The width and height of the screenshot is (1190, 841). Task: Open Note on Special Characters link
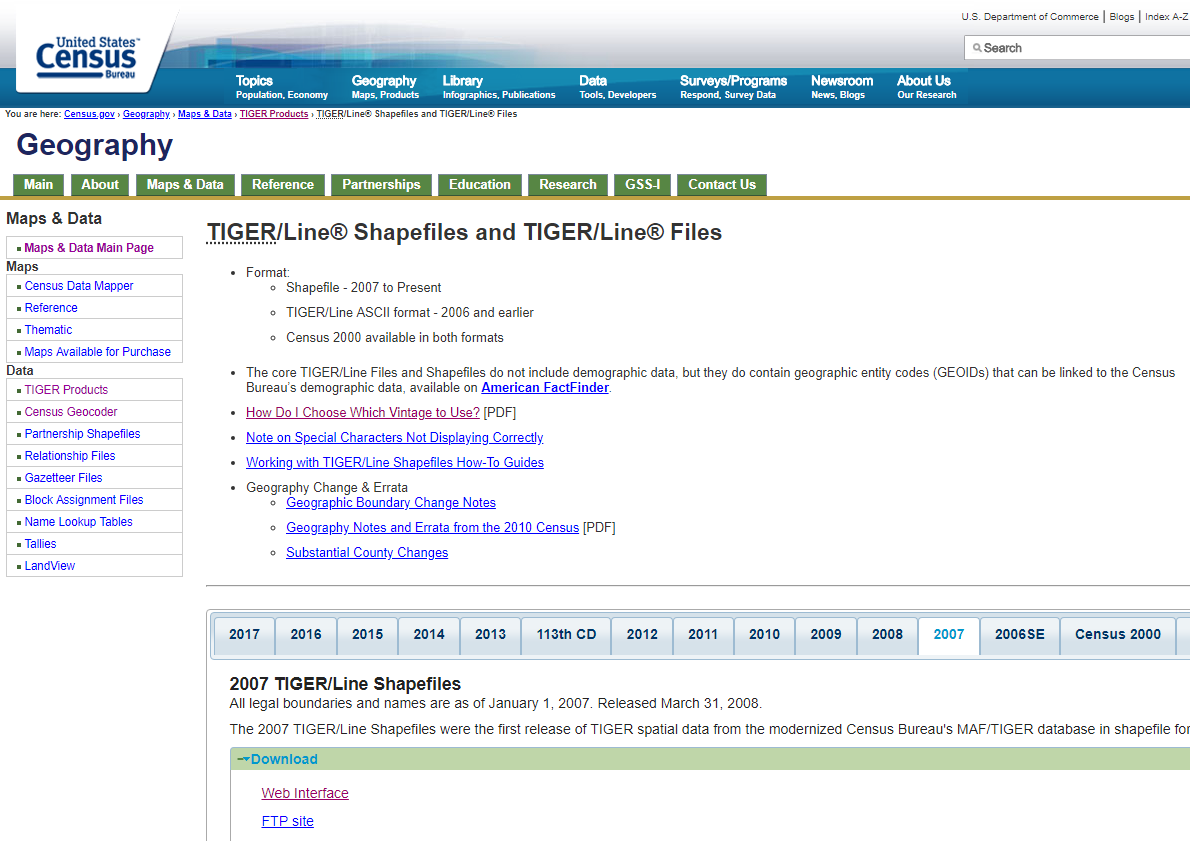[395, 438]
